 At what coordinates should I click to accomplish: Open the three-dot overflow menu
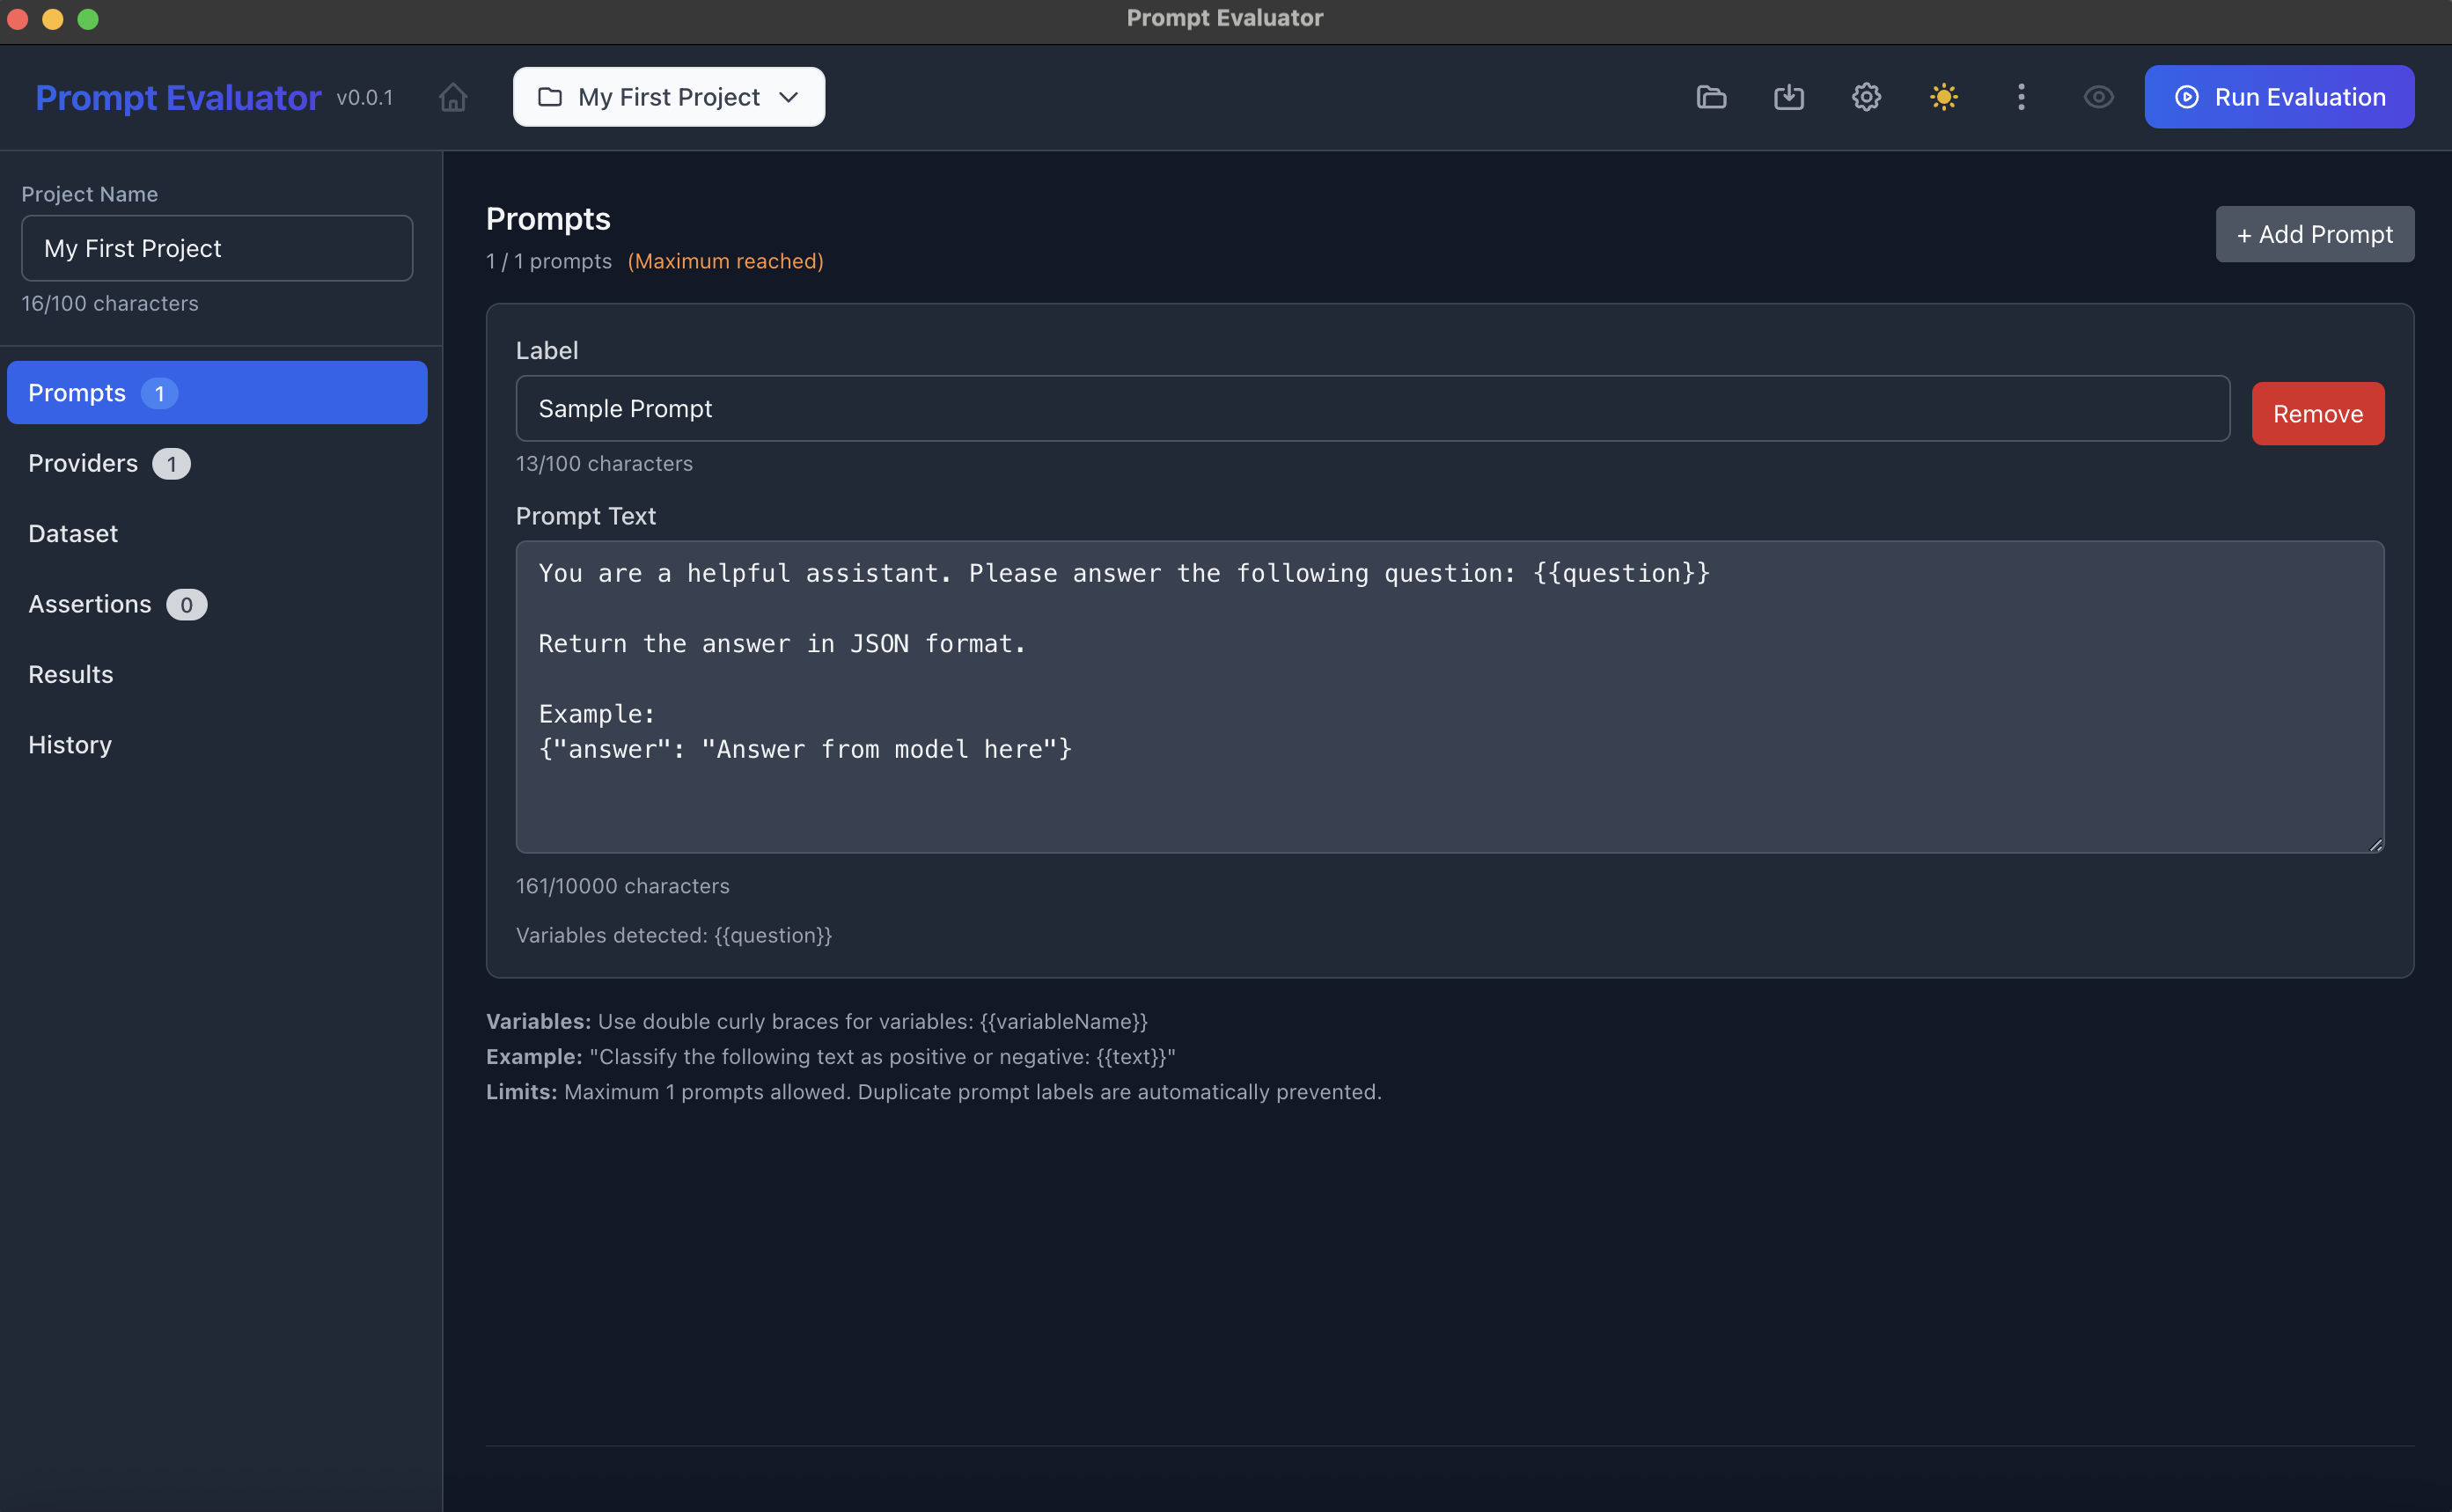point(2021,97)
